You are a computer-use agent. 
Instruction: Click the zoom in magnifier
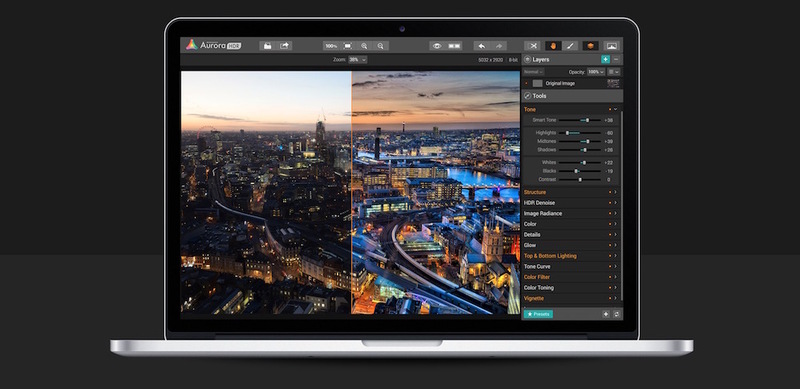click(x=364, y=46)
